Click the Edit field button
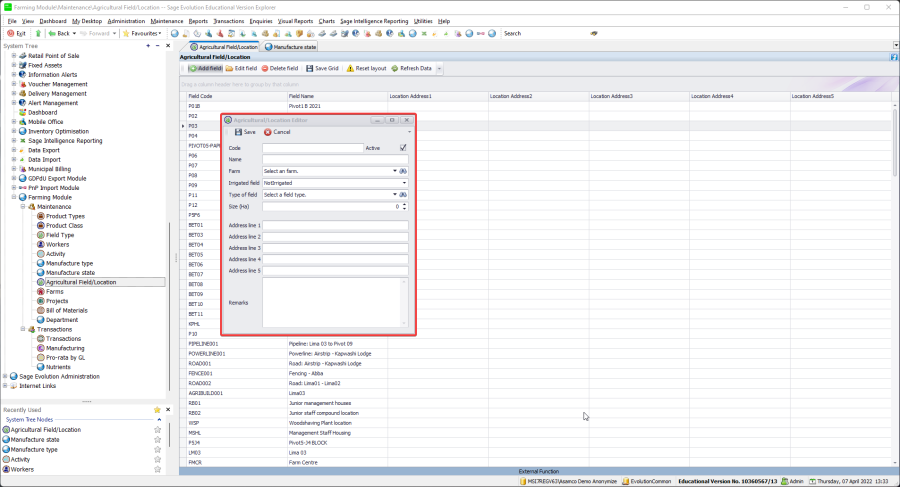The image size is (900, 487). [x=241, y=68]
